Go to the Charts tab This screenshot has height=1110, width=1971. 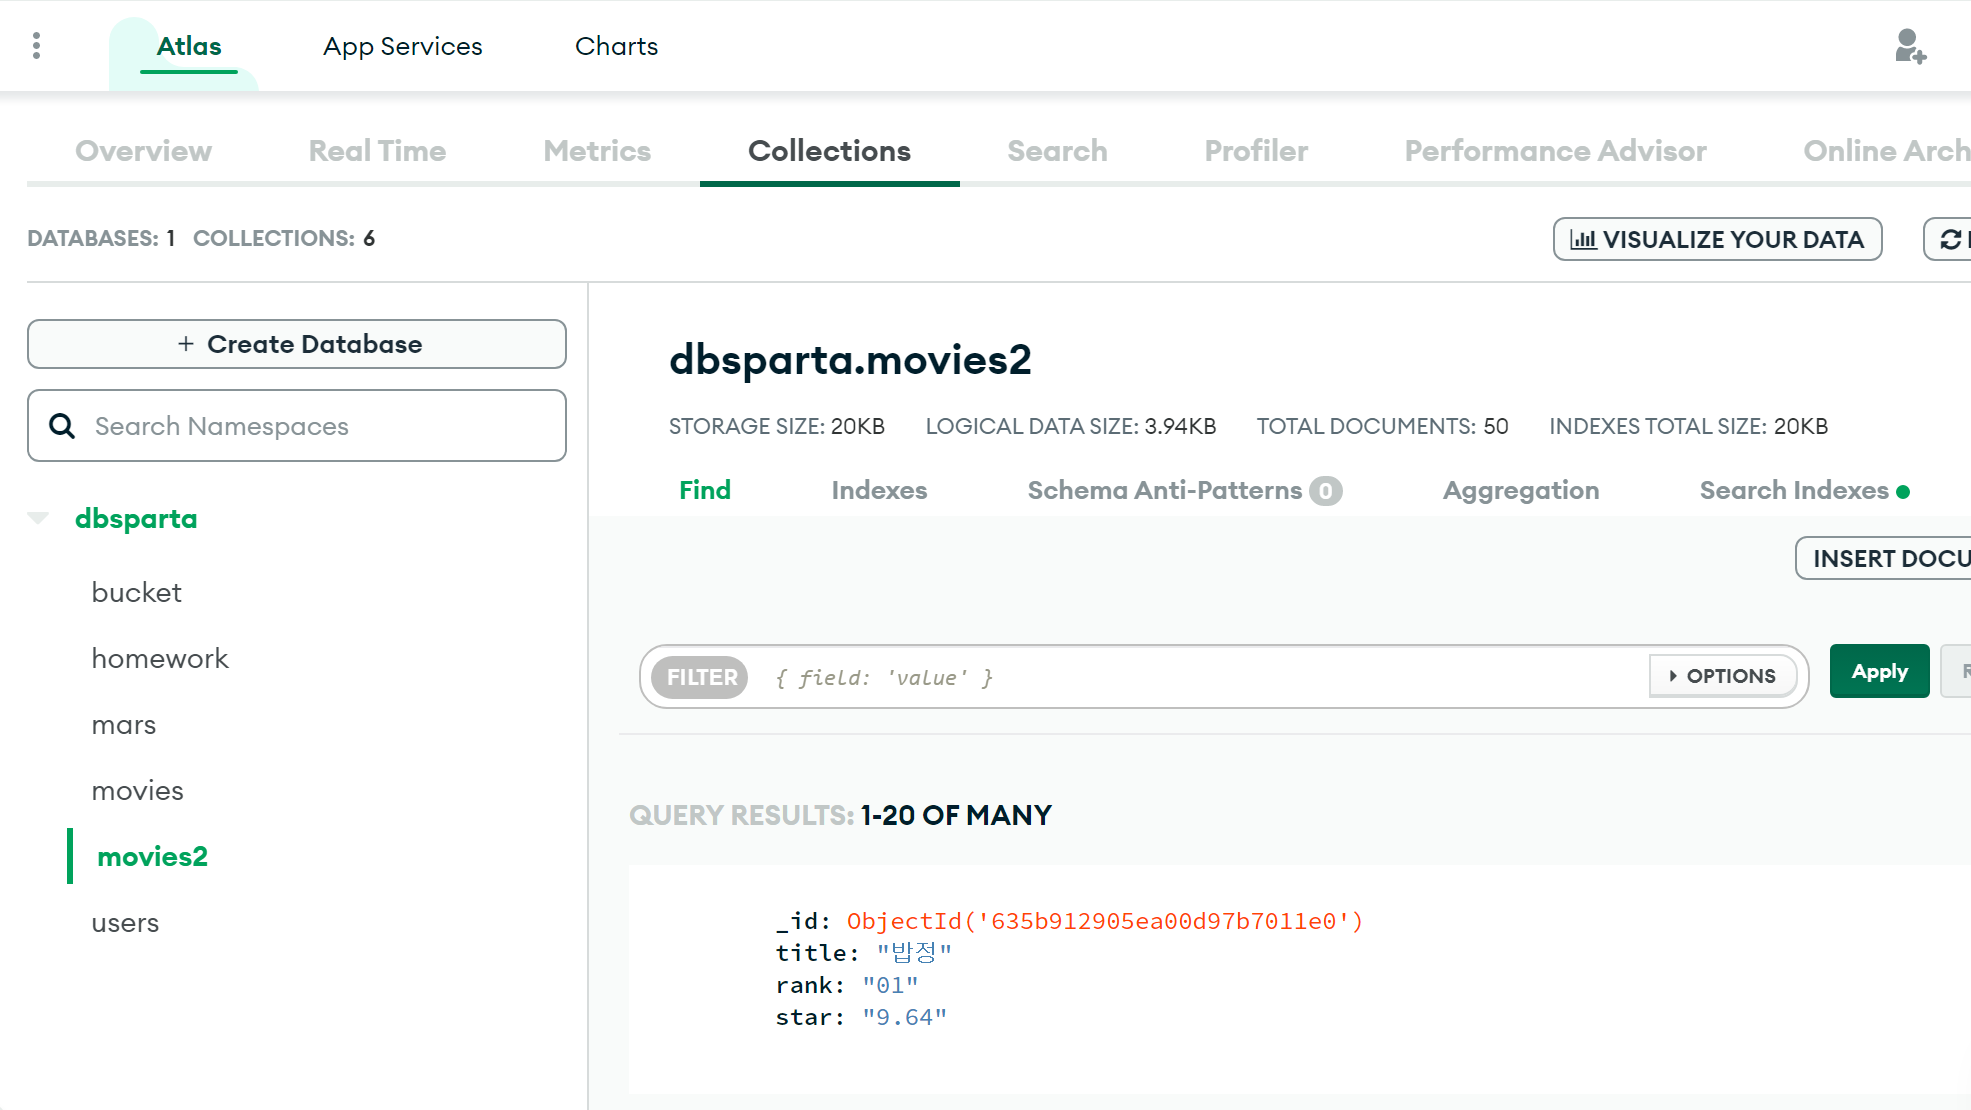616,47
